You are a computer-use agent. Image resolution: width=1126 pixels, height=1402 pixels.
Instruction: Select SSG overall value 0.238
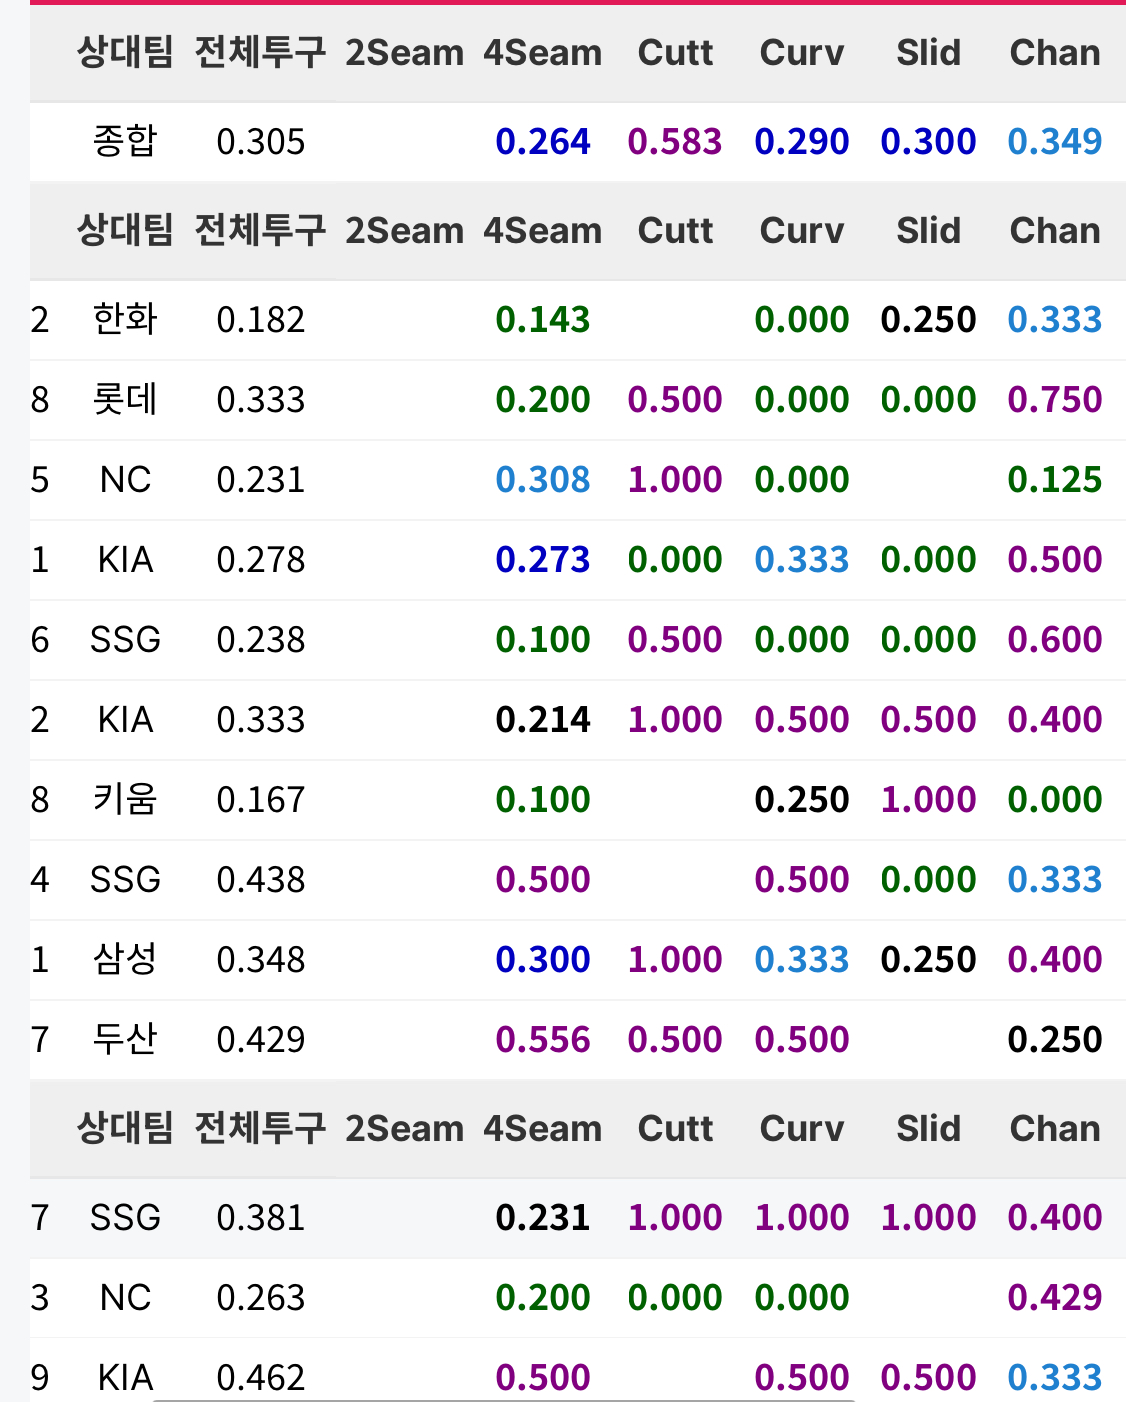[x=260, y=640]
